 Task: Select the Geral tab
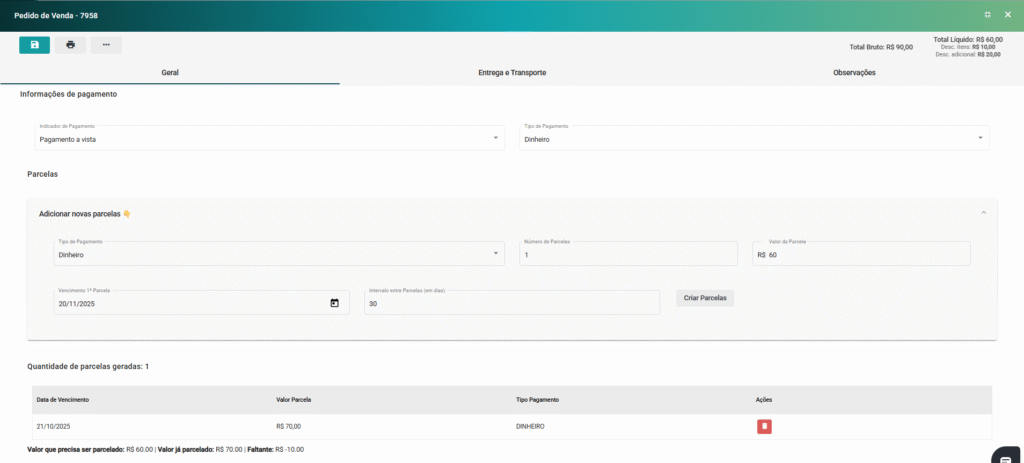tap(170, 73)
